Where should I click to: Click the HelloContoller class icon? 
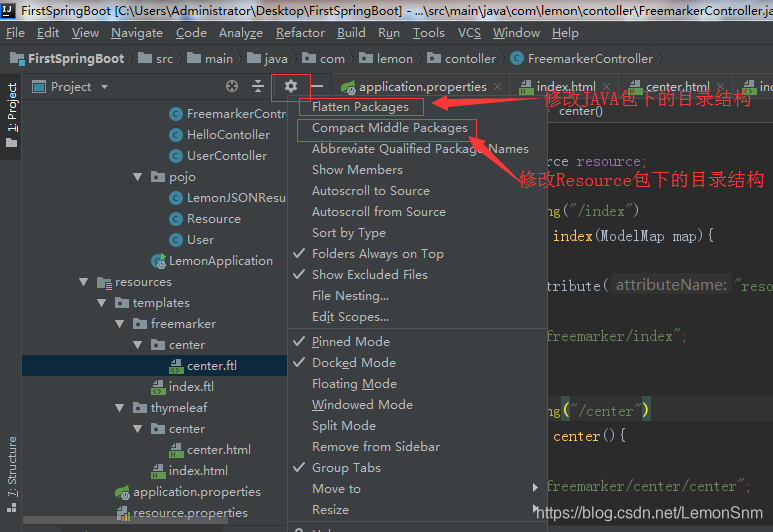click(176, 135)
